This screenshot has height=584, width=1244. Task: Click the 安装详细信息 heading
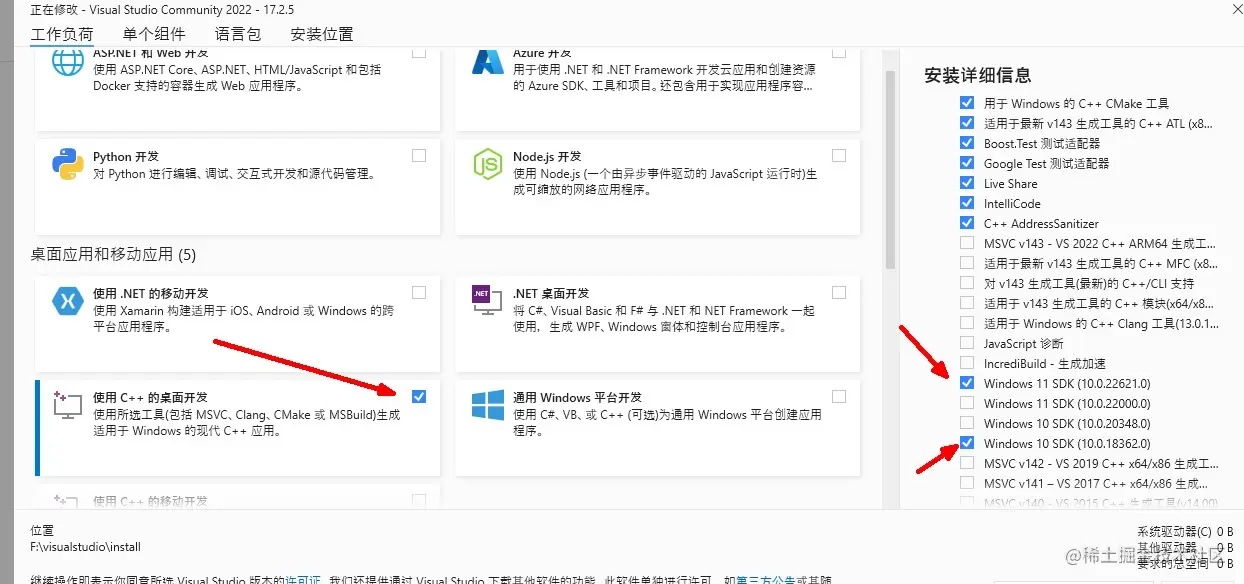(x=978, y=75)
